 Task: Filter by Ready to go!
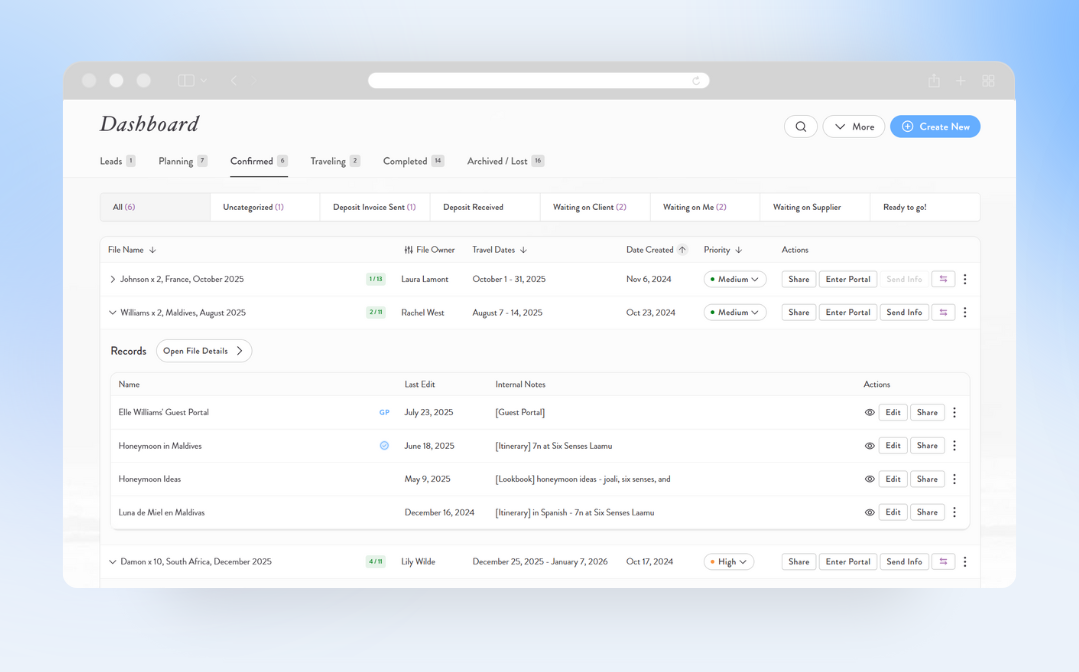(925, 207)
